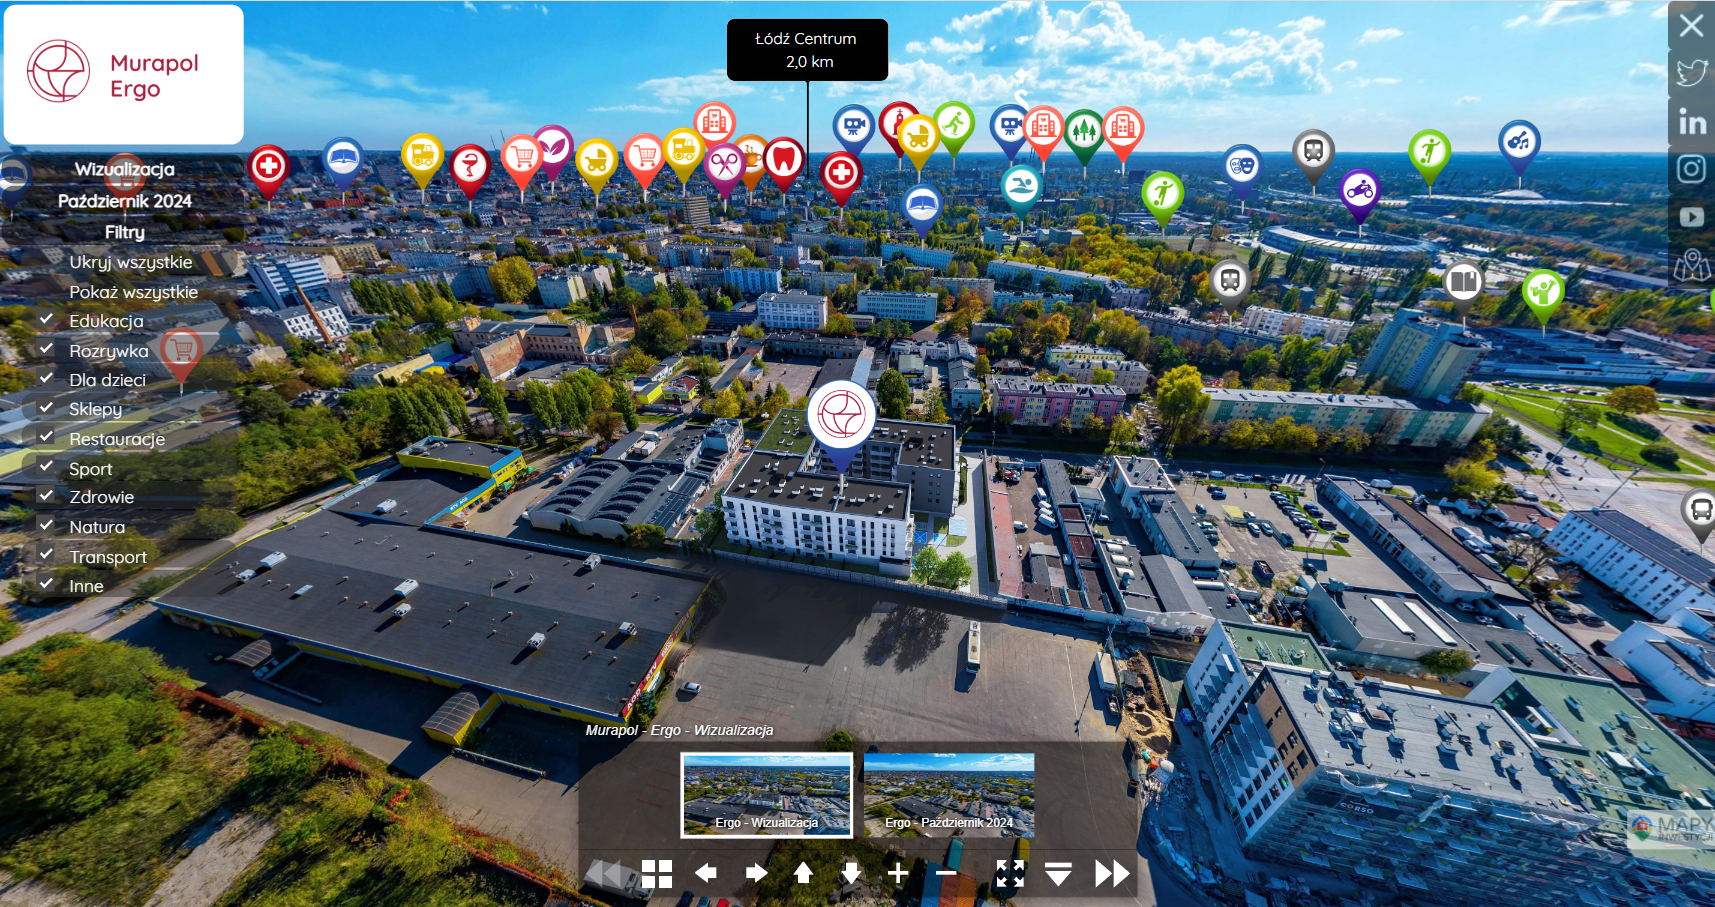Viewport: 1715px width, 907px height.
Task: Collapse the bottom panel with down triangle
Action: [x=1058, y=873]
